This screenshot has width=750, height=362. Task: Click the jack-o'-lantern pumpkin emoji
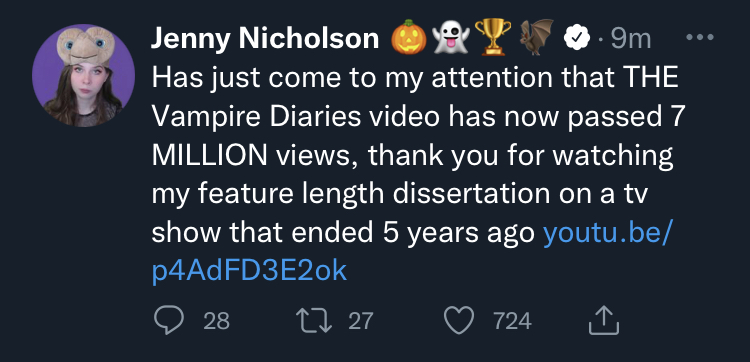[409, 37]
